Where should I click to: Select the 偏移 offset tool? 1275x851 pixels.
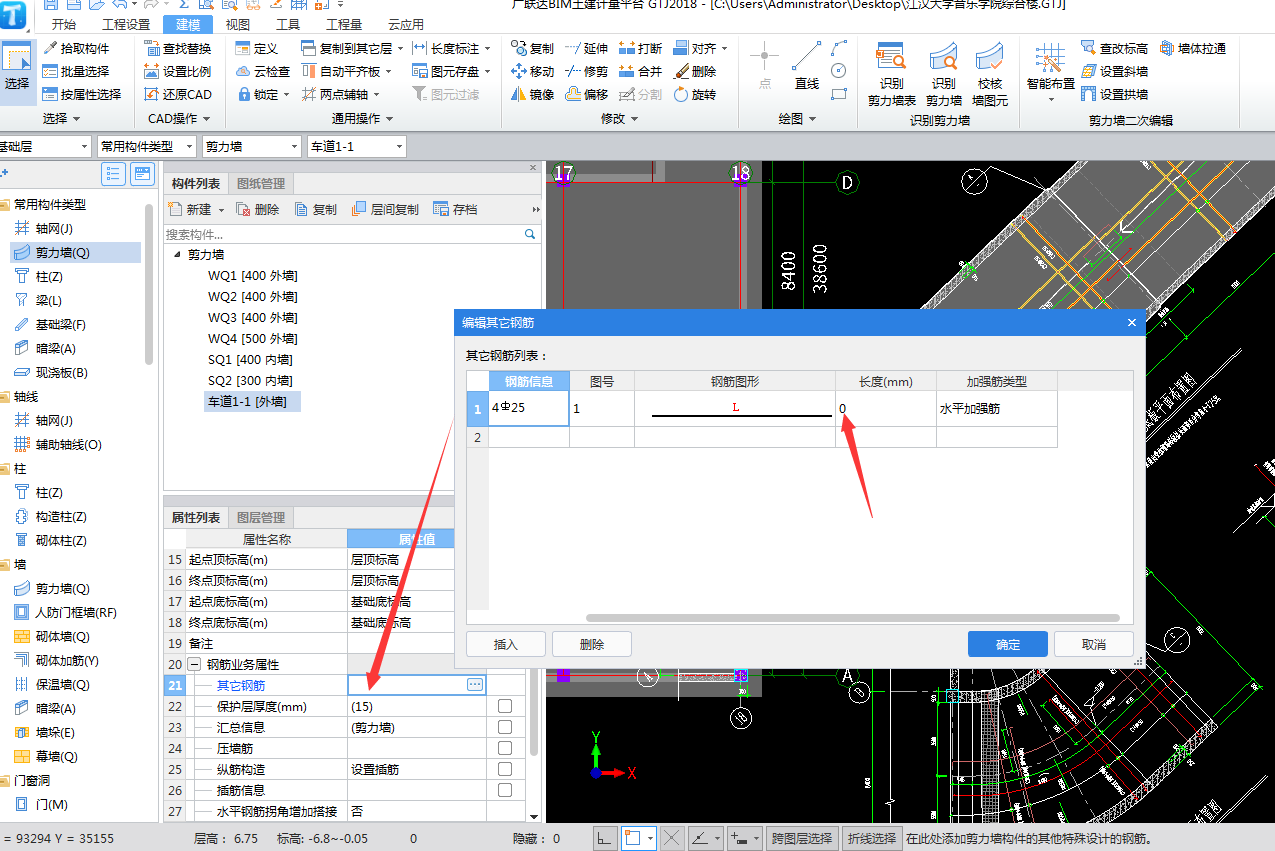[x=586, y=94]
